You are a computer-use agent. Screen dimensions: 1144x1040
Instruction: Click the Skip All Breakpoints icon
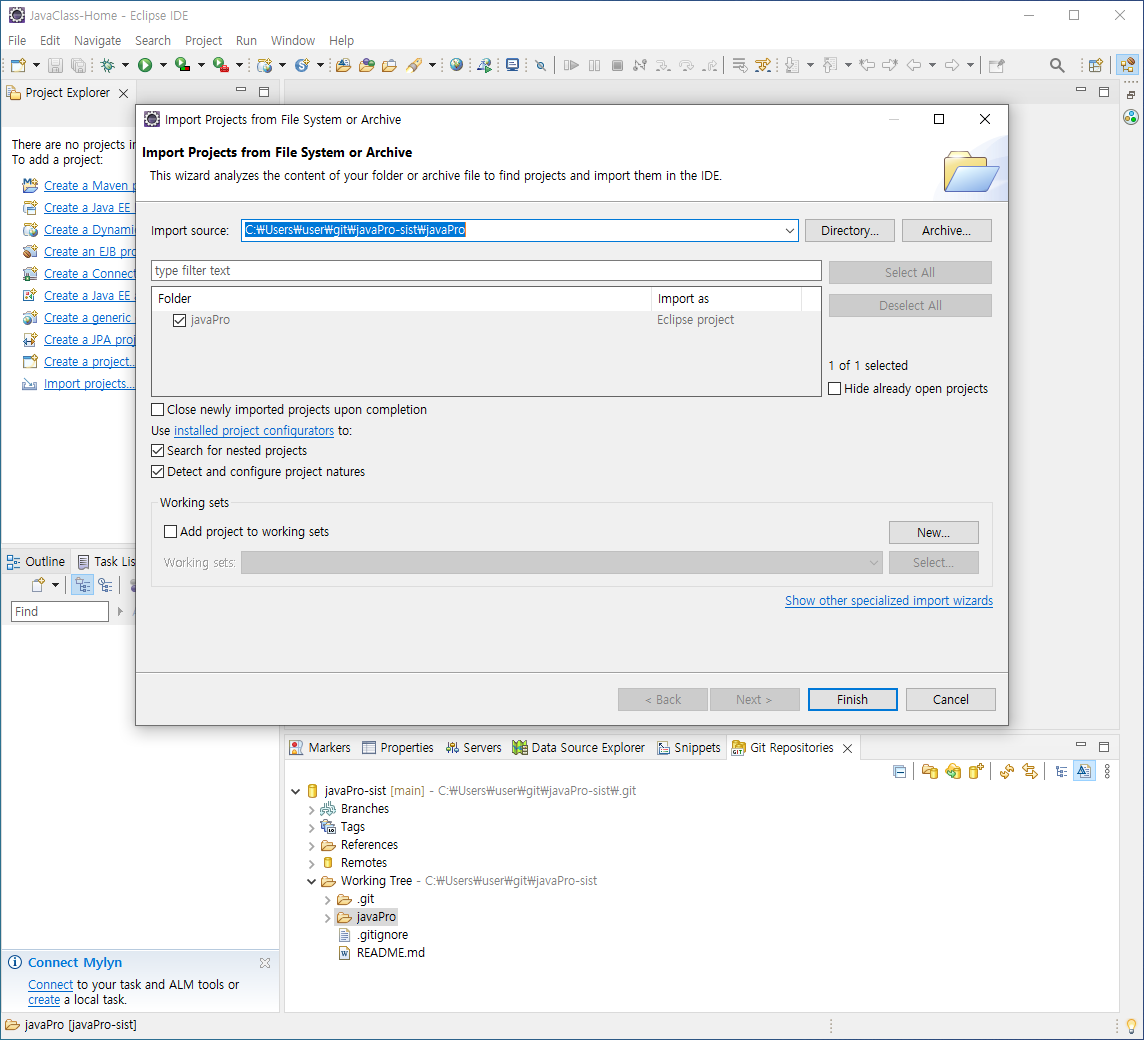tap(540, 65)
